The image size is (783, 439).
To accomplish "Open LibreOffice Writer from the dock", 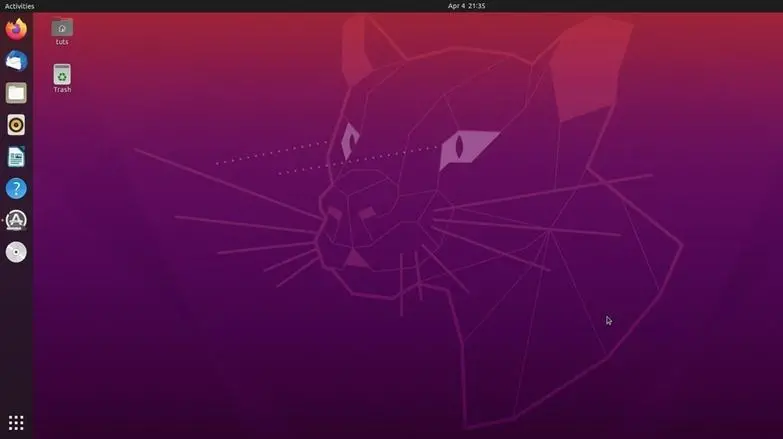I will (16, 157).
